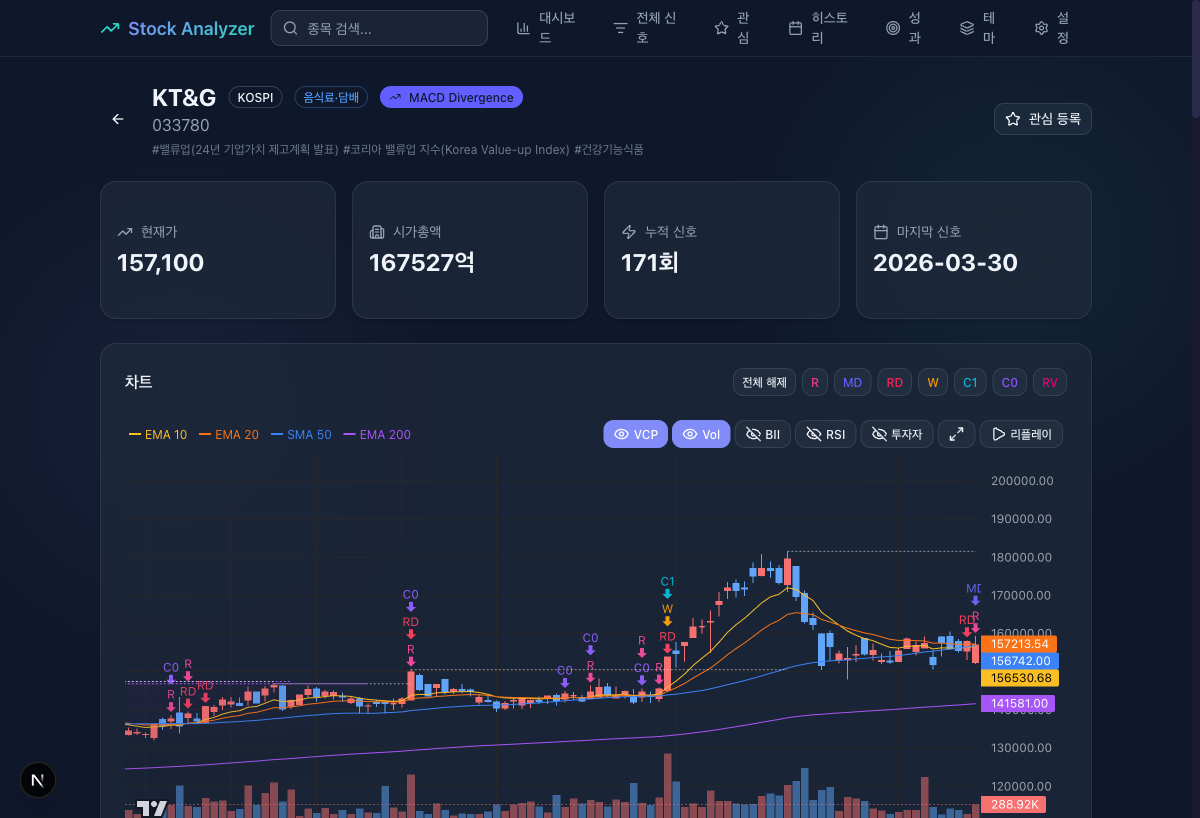Toggle the C1 signal filter
The height and width of the screenshot is (818, 1200).
coord(970,382)
